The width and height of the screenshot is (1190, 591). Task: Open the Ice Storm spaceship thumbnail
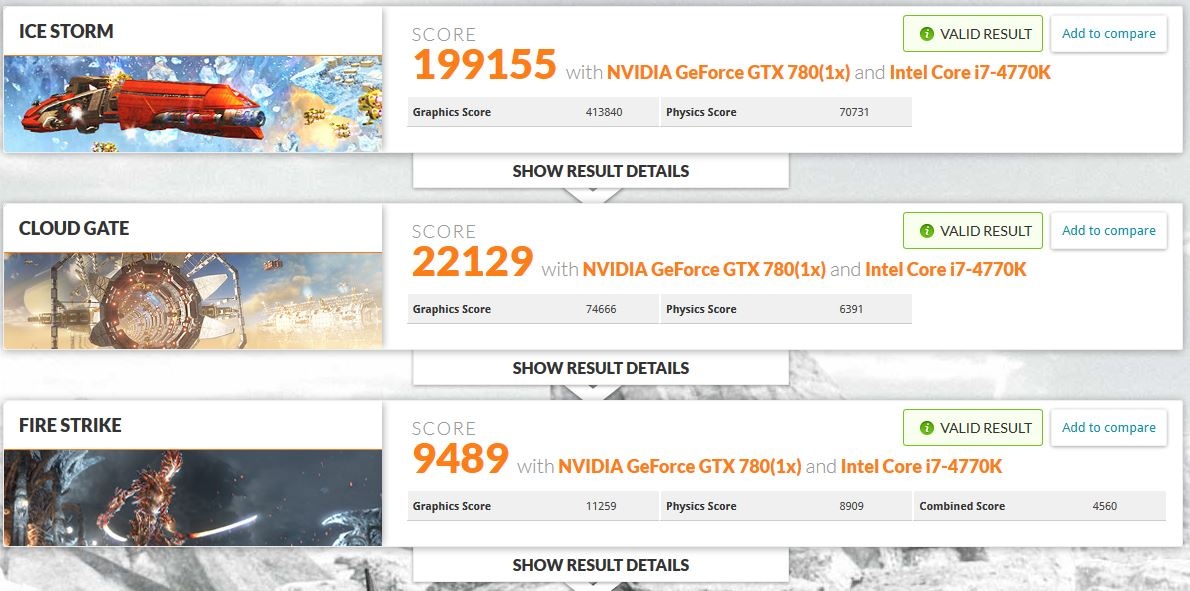(x=193, y=104)
